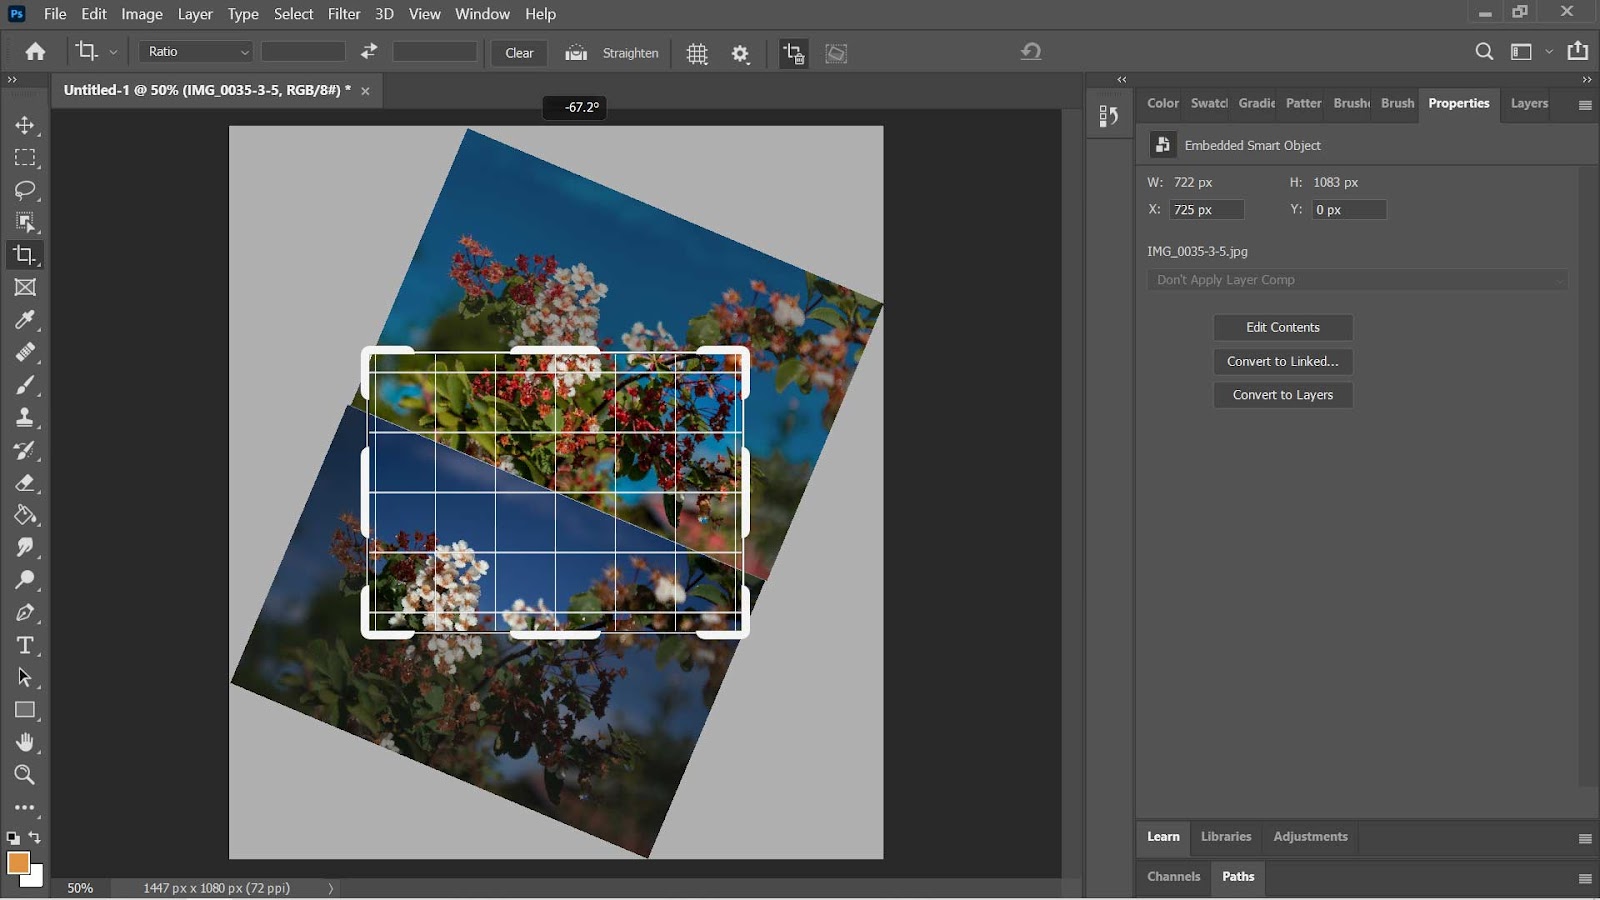Viewport: 1600px width, 900px height.
Task: Select the Clone Stamp tool
Action: pos(25,417)
